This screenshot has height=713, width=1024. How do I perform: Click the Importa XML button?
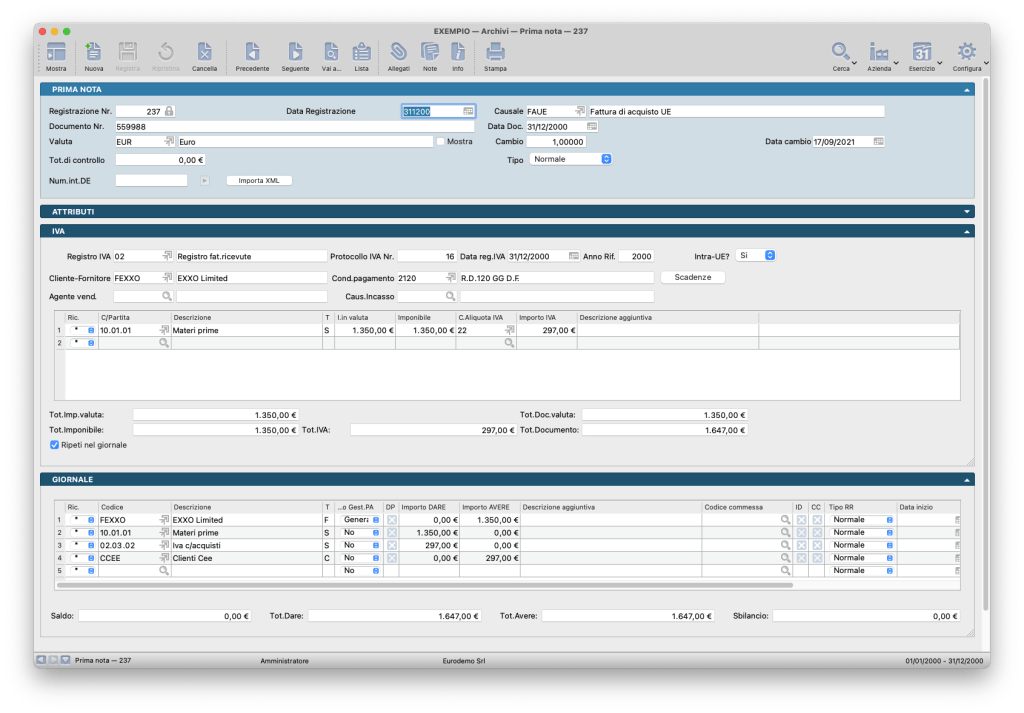(258, 180)
